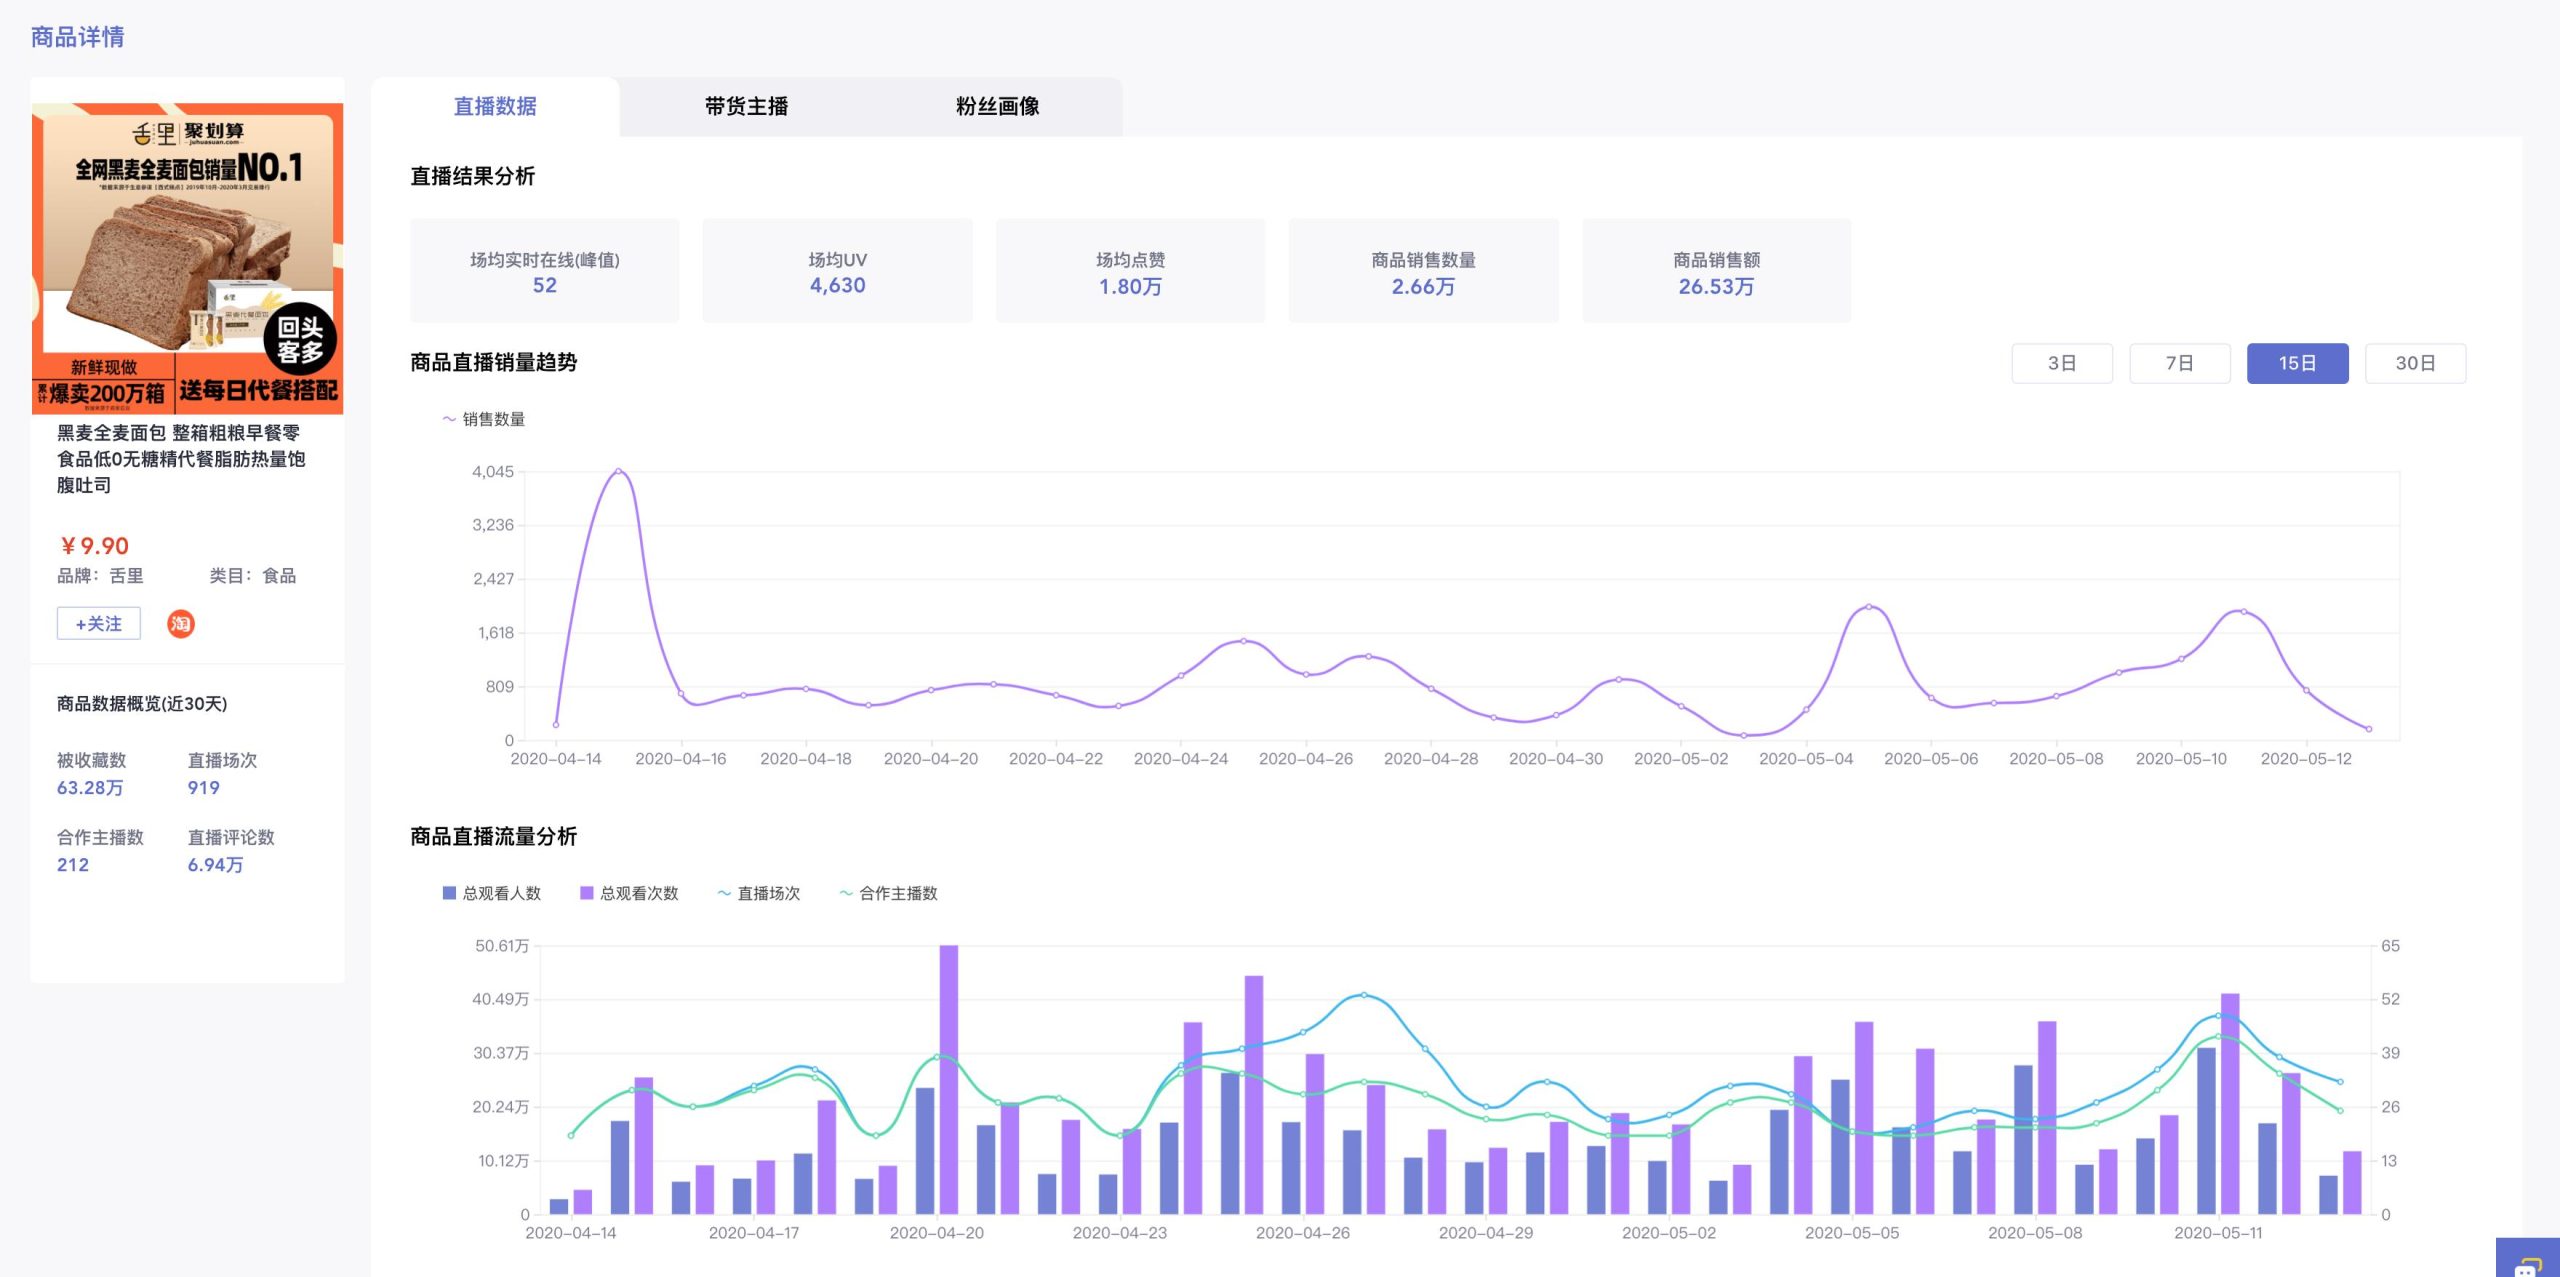Viewport: 2560px width, 1277px height.
Task: Select the 直播数据 tab
Action: click(x=495, y=106)
